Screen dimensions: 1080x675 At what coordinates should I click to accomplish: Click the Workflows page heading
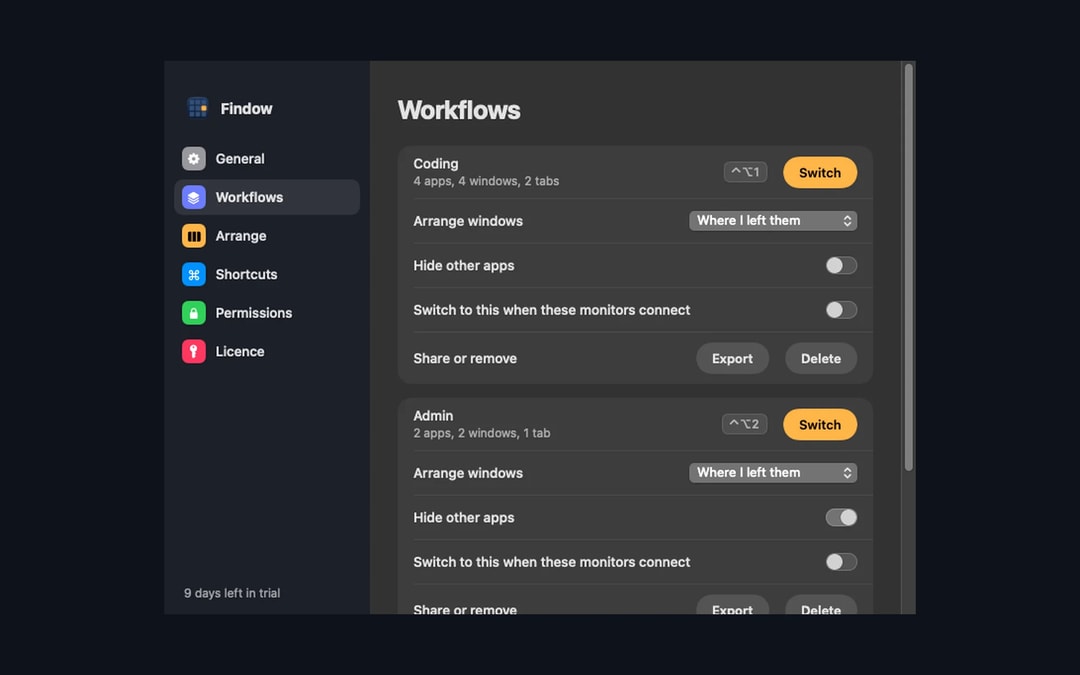tap(459, 110)
